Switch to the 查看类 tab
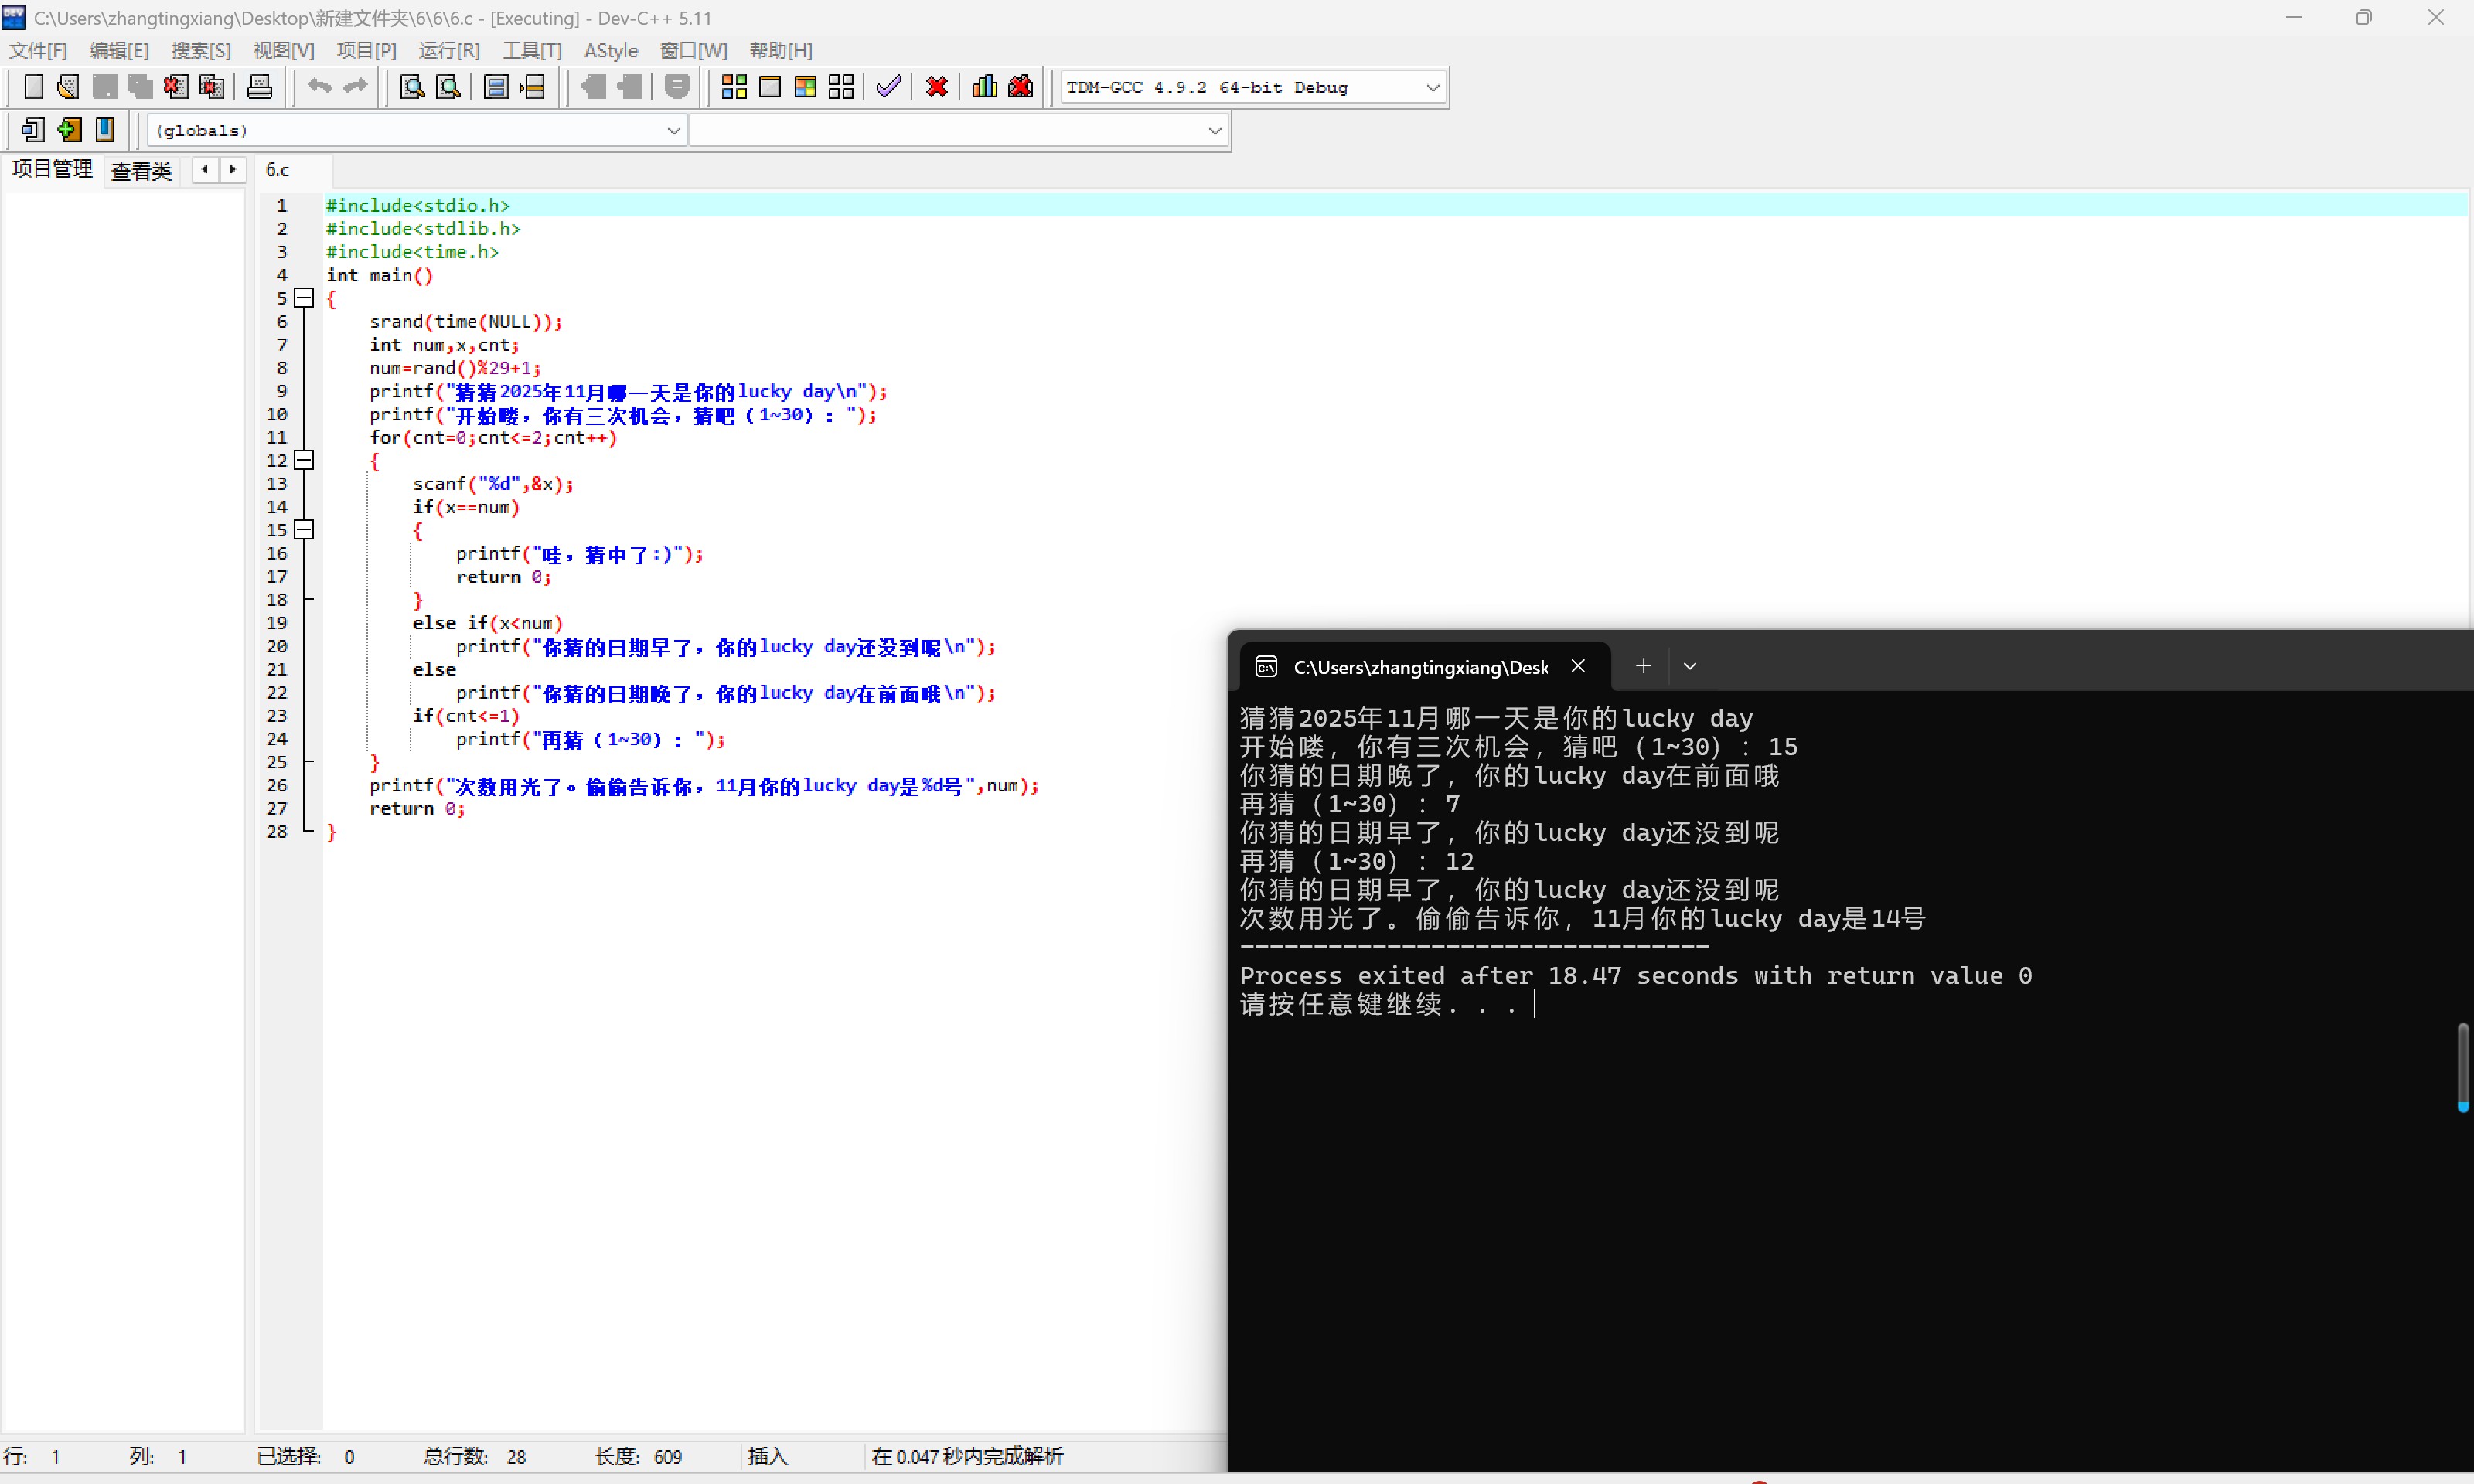Image resolution: width=2474 pixels, height=1484 pixels. click(141, 171)
